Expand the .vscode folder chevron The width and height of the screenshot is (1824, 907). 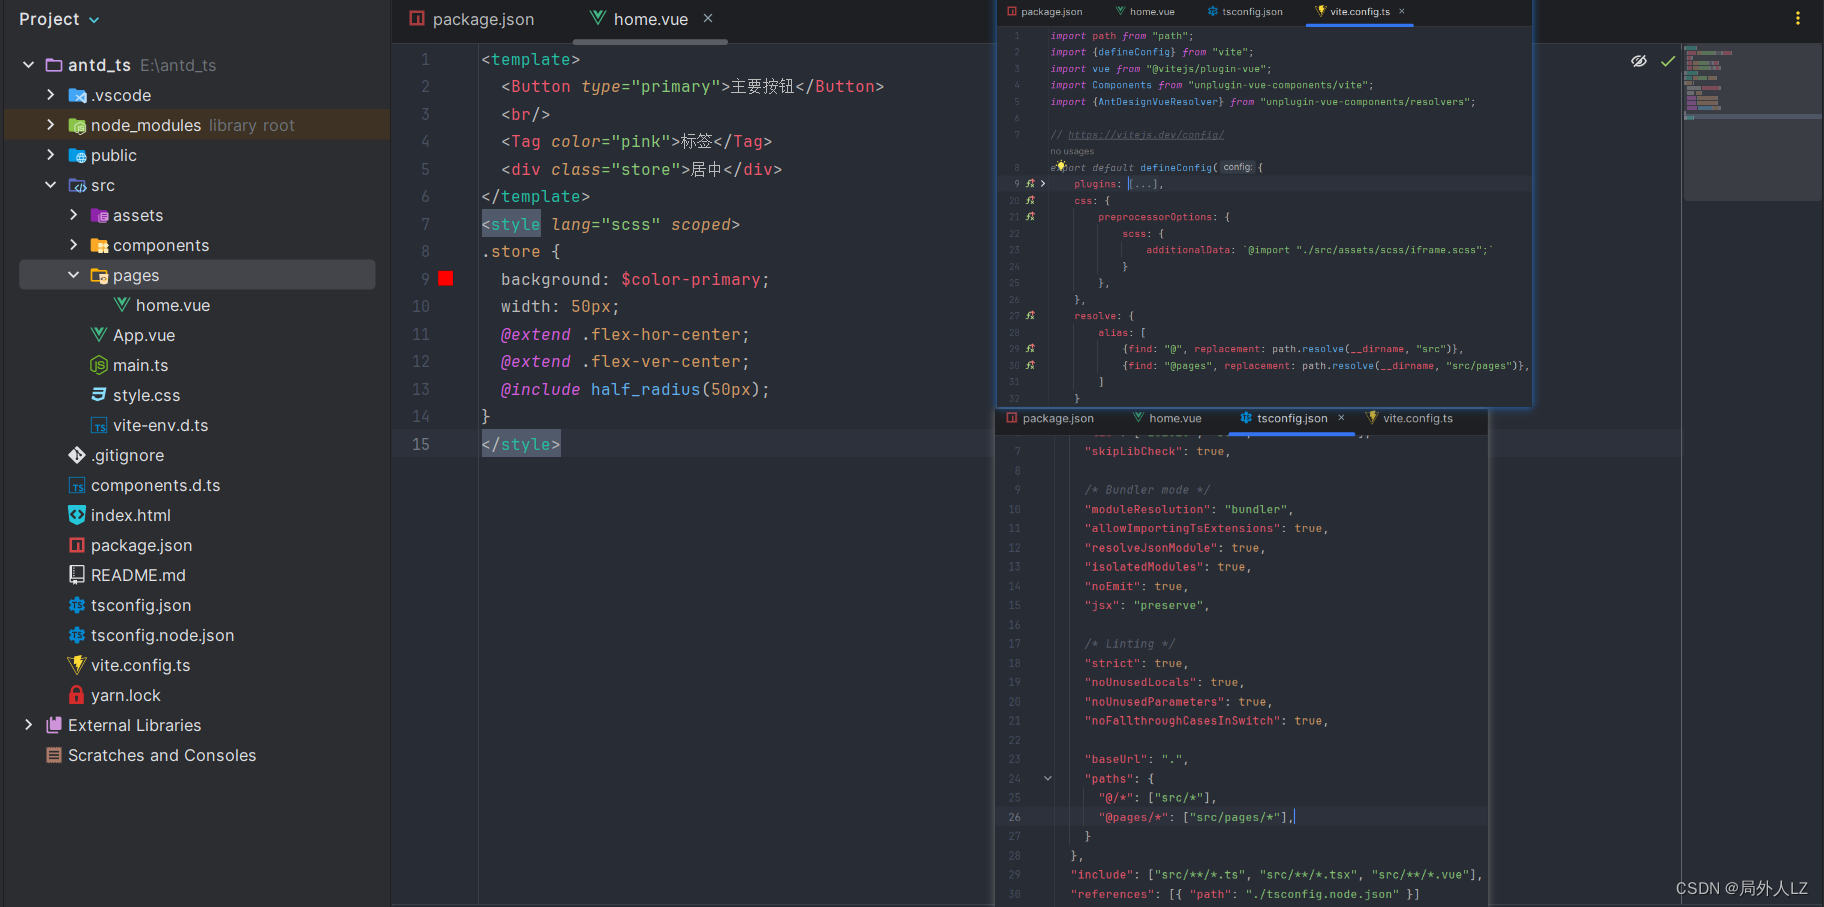(50, 95)
